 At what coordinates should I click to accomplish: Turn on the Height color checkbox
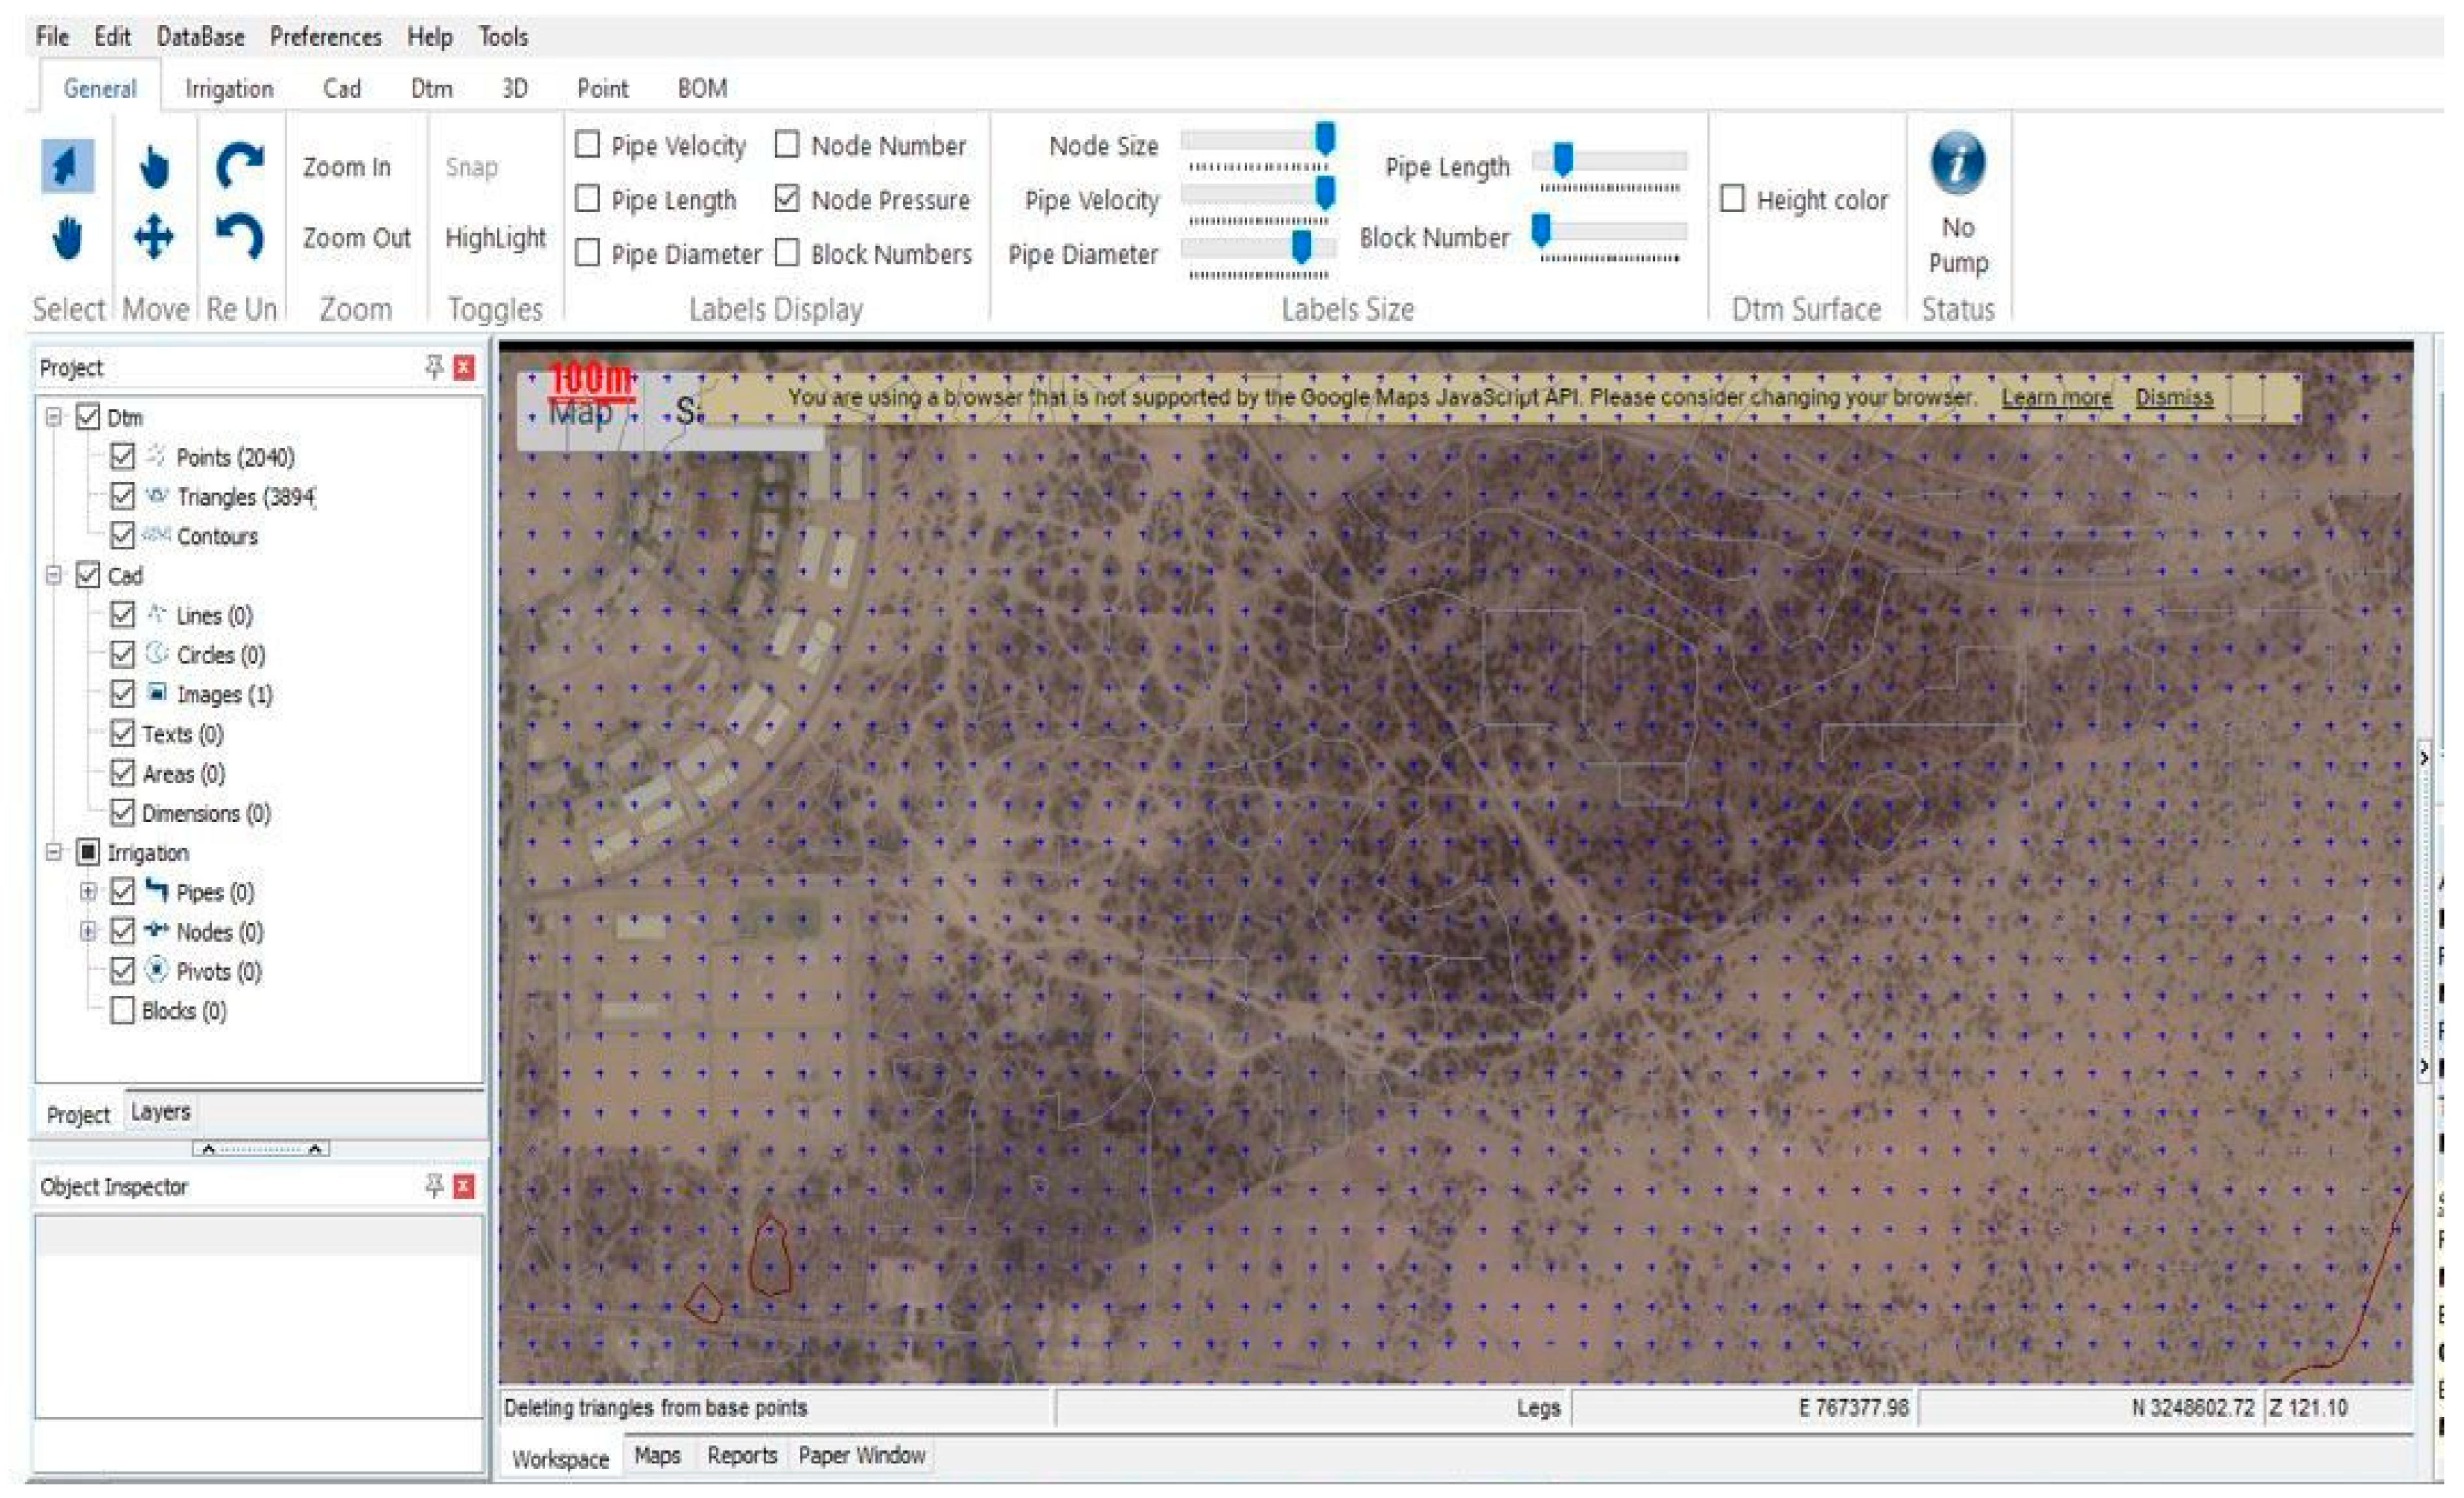click(x=1733, y=199)
